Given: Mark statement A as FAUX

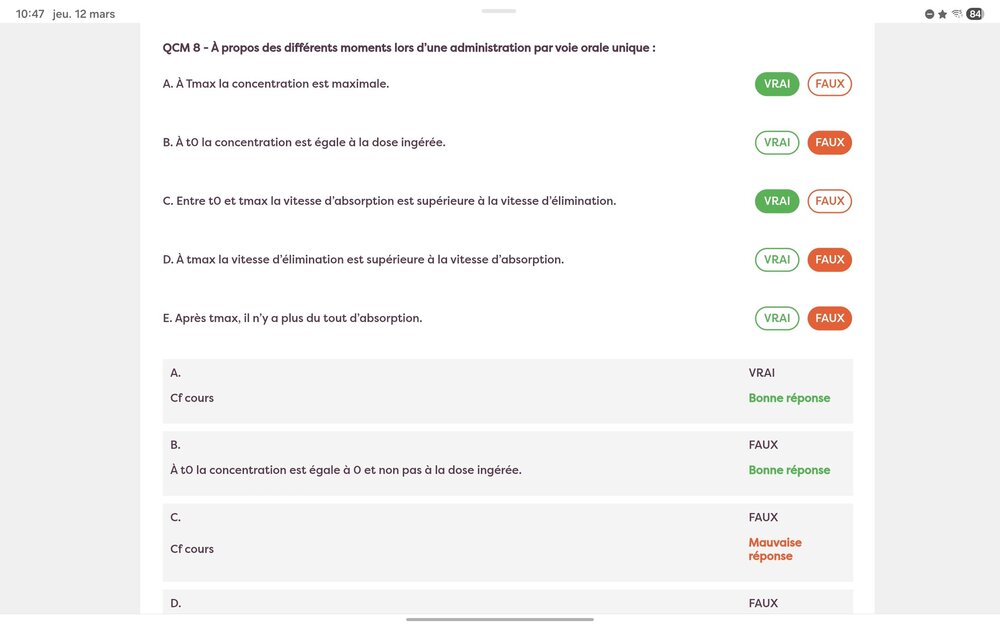Looking at the screenshot, I should (x=829, y=83).
